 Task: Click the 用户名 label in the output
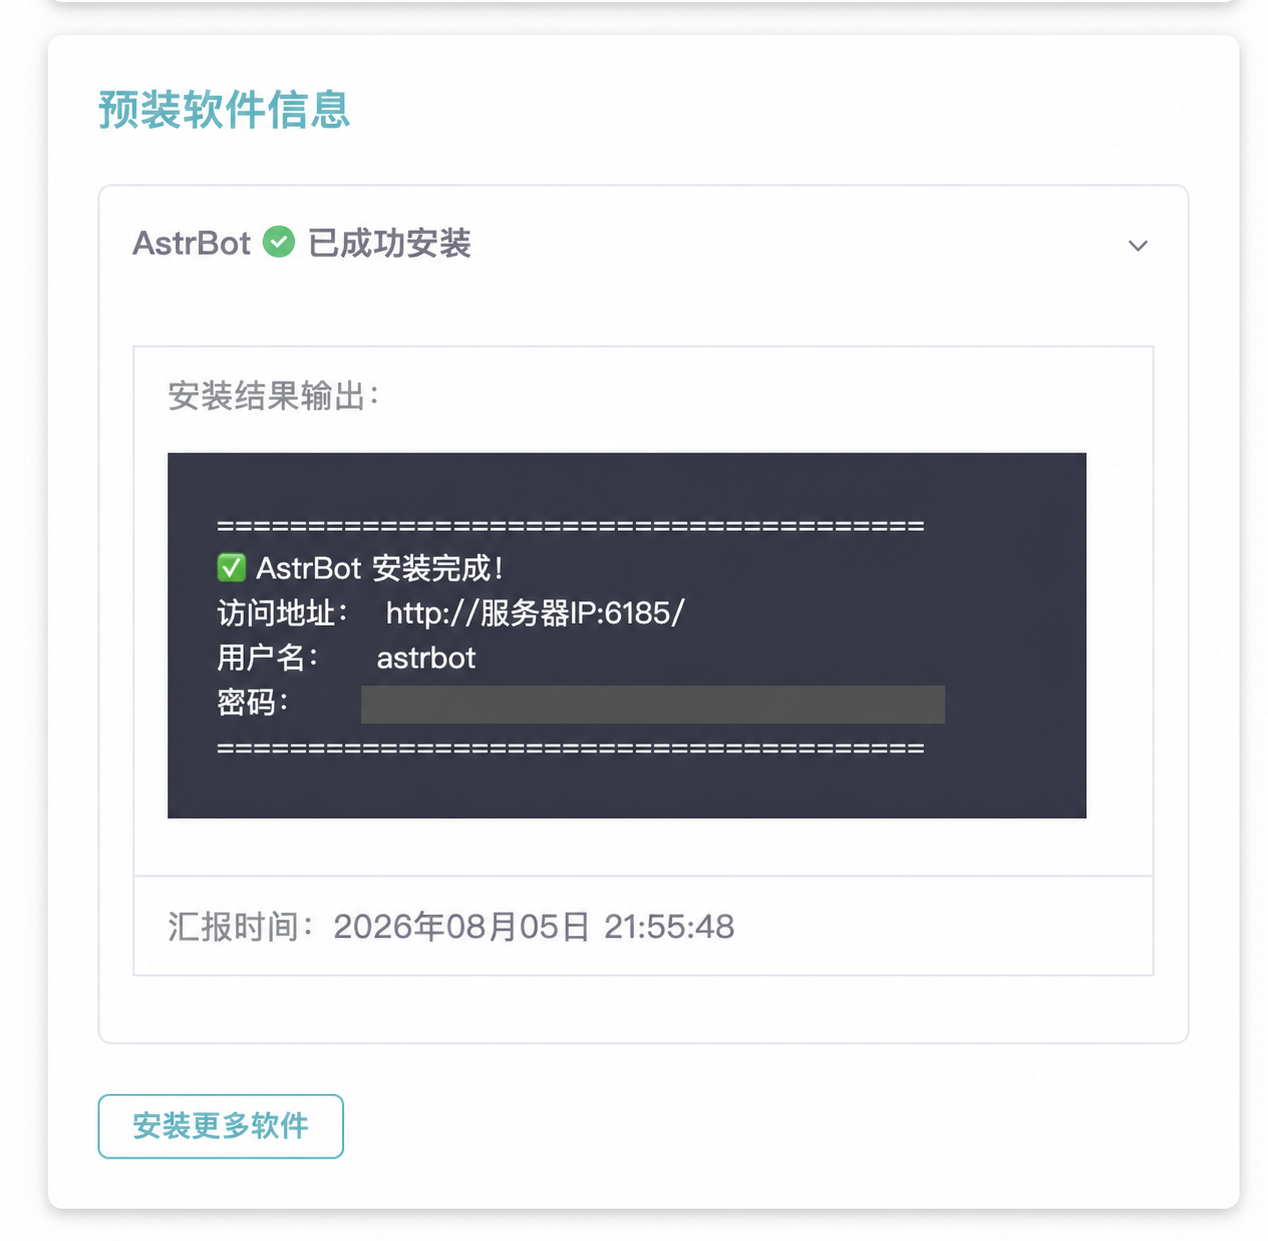tap(267, 658)
